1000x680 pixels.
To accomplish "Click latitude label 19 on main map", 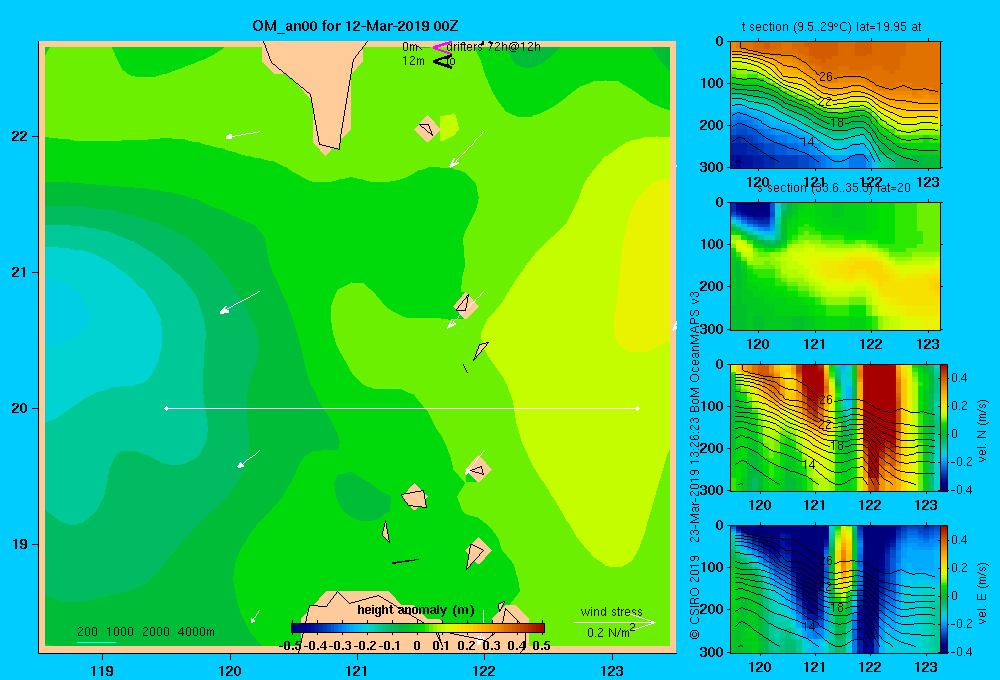I will (x=19, y=544).
